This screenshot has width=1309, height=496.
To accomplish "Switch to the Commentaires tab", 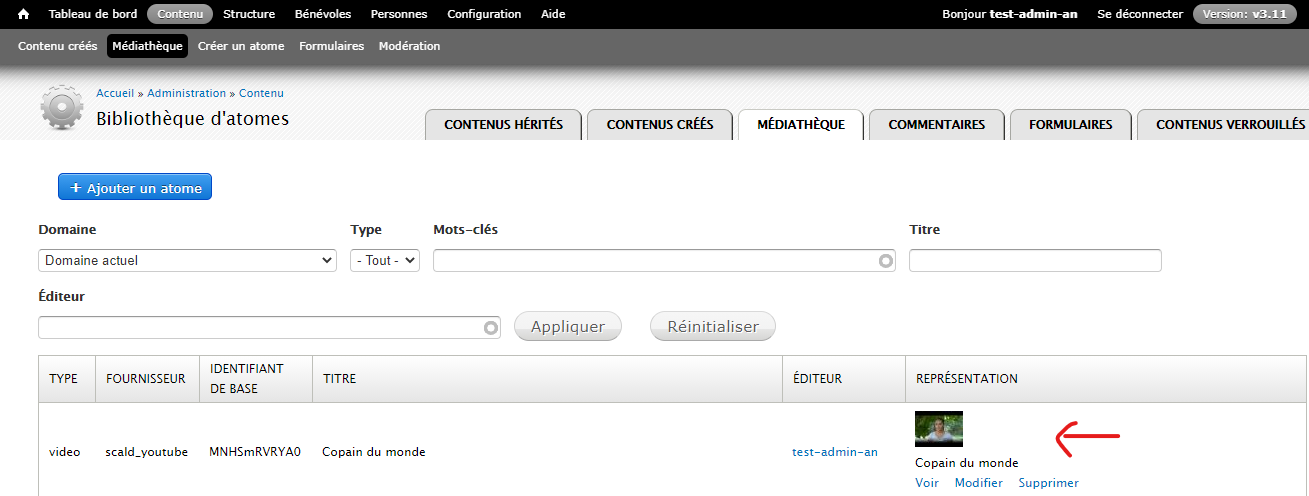I will click(936, 125).
